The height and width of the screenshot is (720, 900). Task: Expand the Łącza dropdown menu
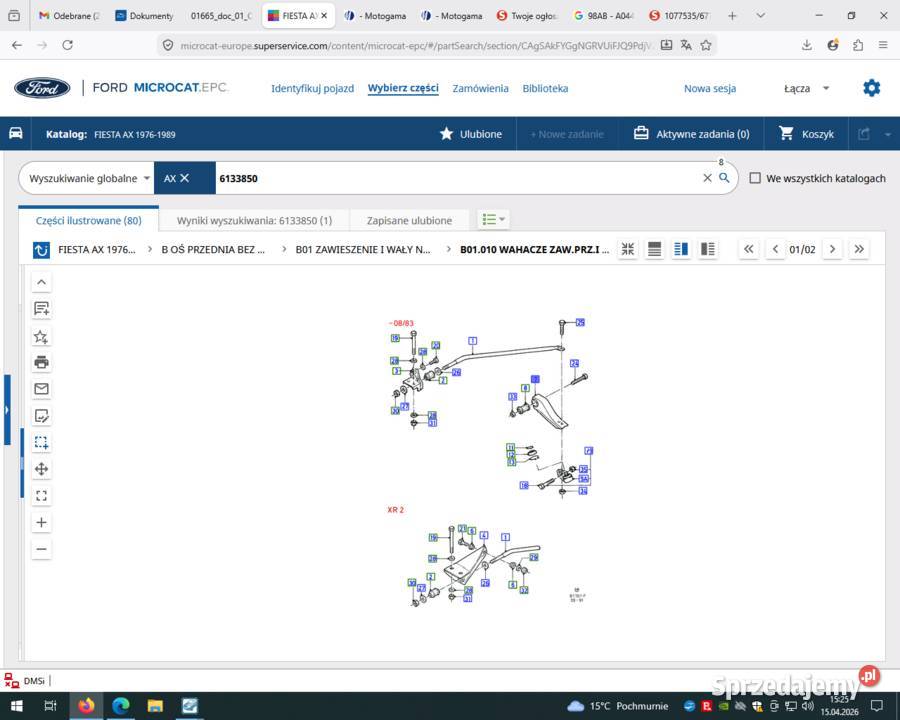click(x=807, y=88)
